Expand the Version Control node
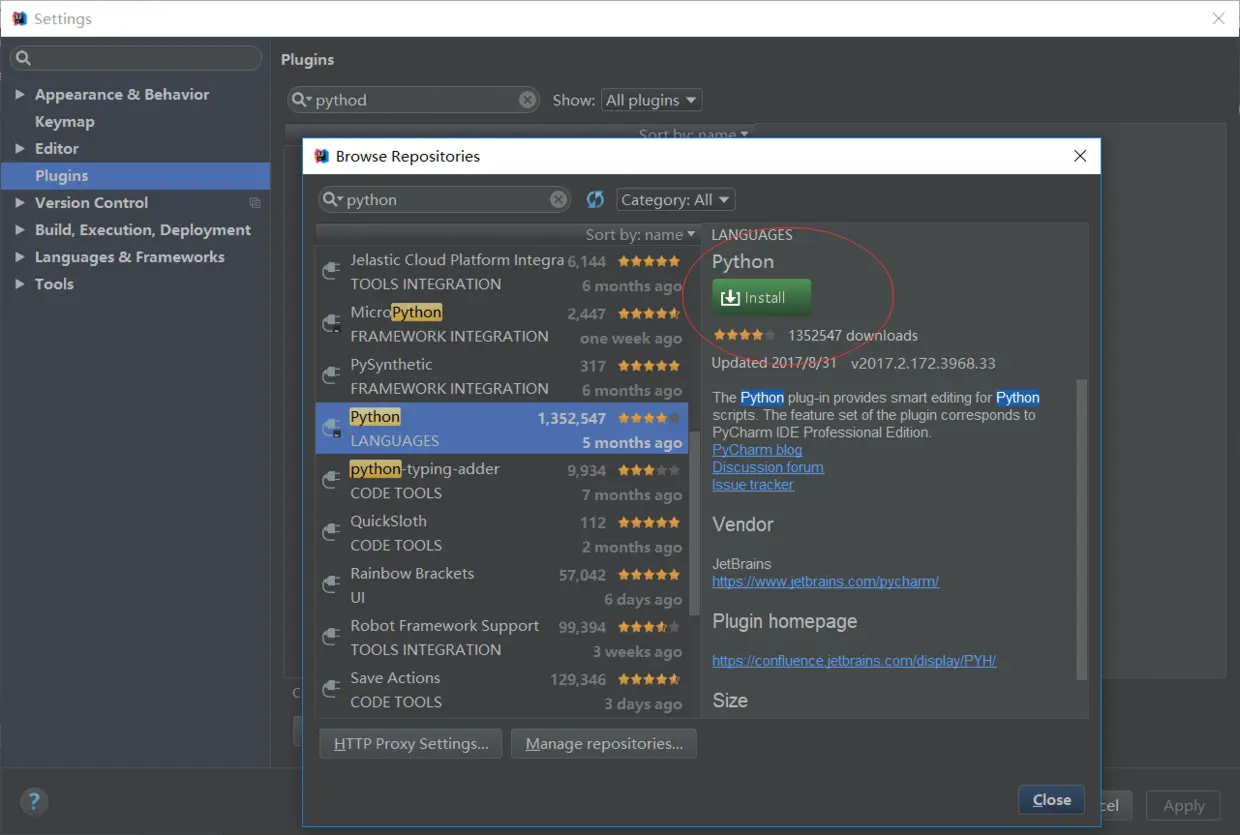 coord(19,202)
